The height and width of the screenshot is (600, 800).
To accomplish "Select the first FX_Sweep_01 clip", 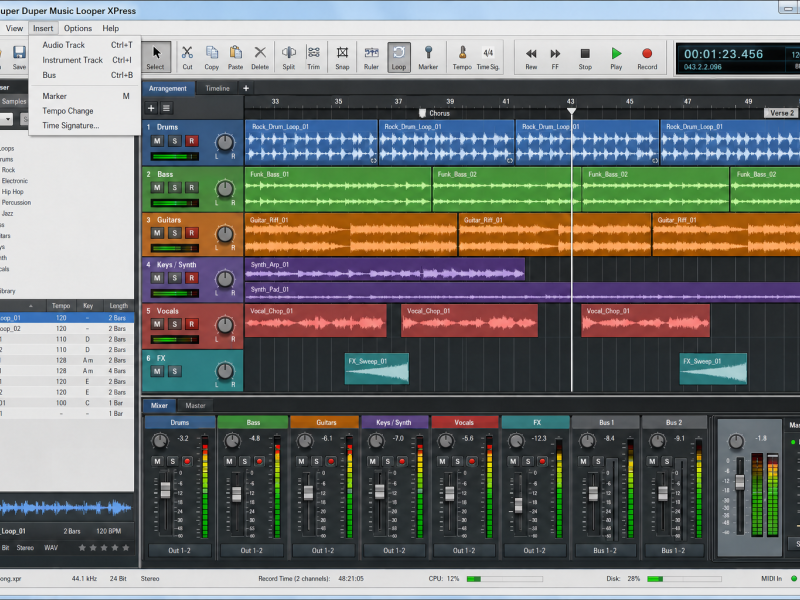I will (x=377, y=368).
